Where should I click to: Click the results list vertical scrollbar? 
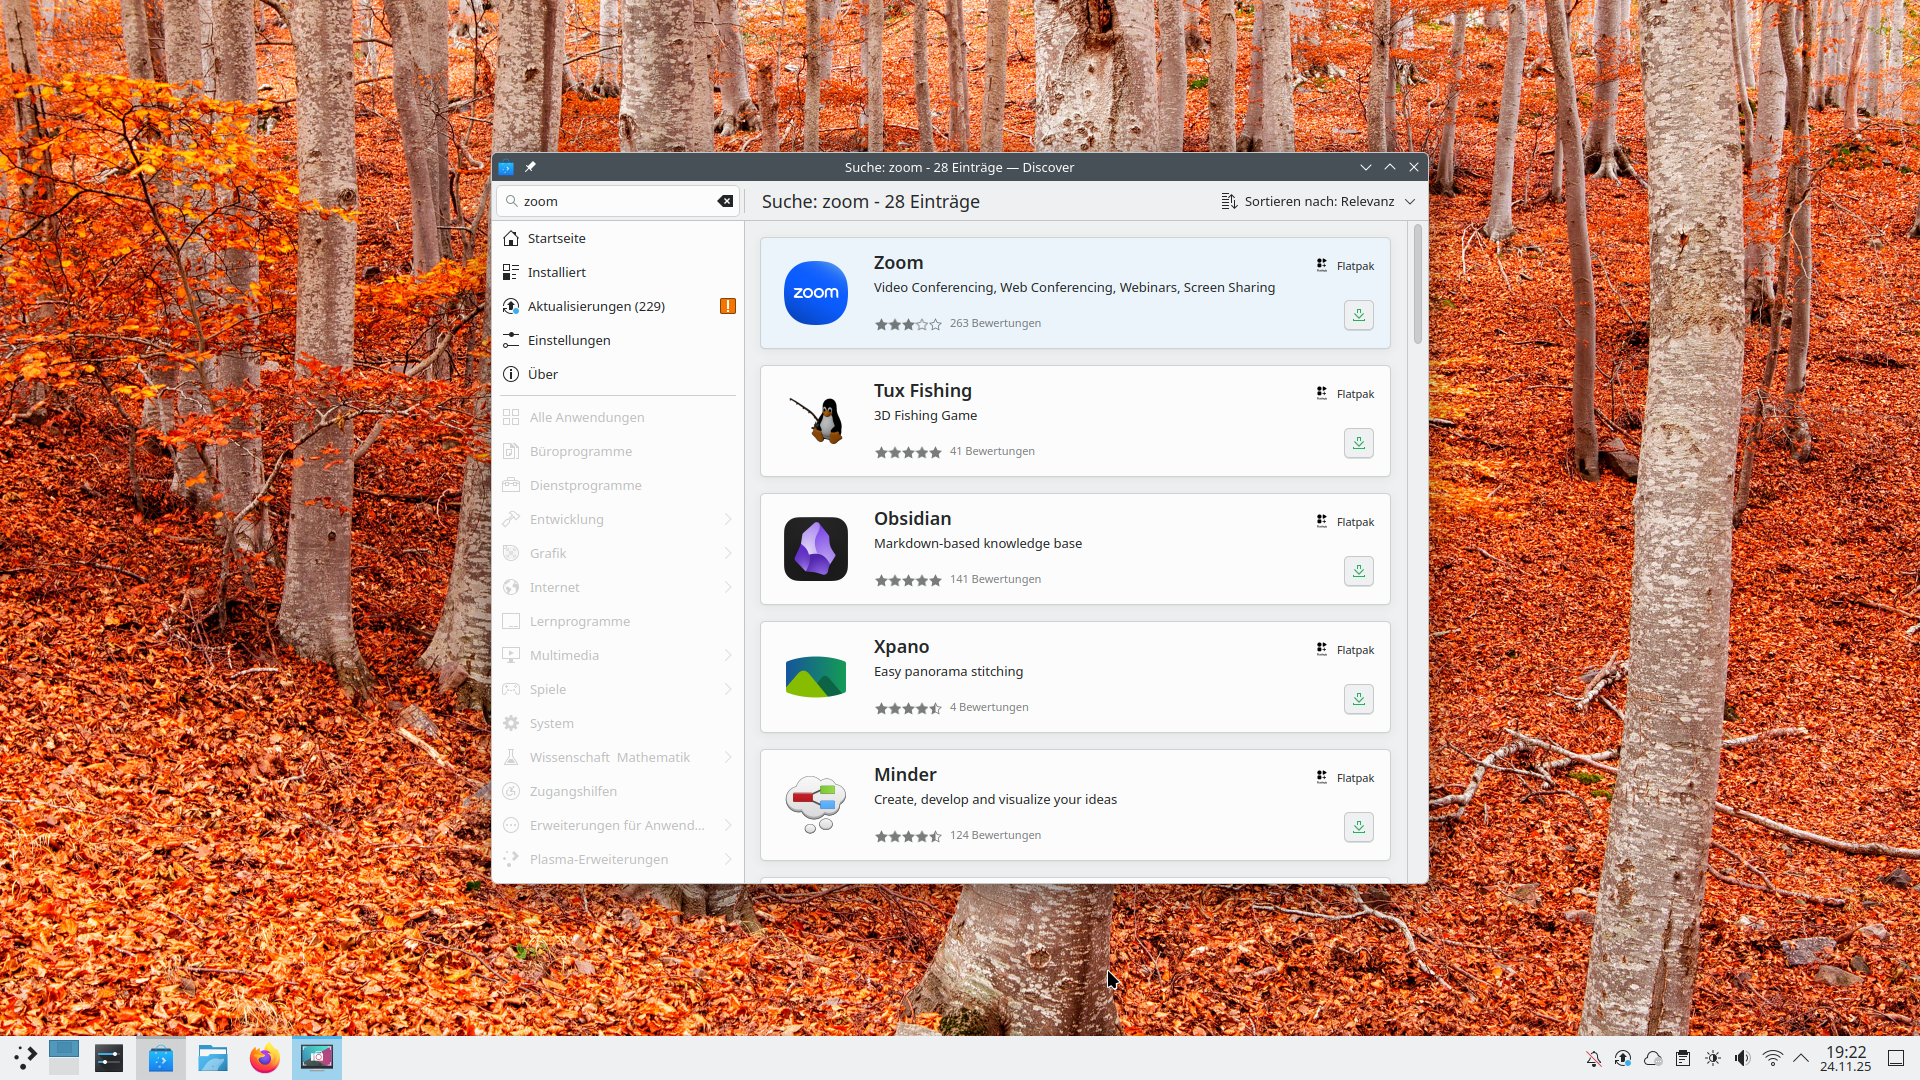pos(1417,285)
